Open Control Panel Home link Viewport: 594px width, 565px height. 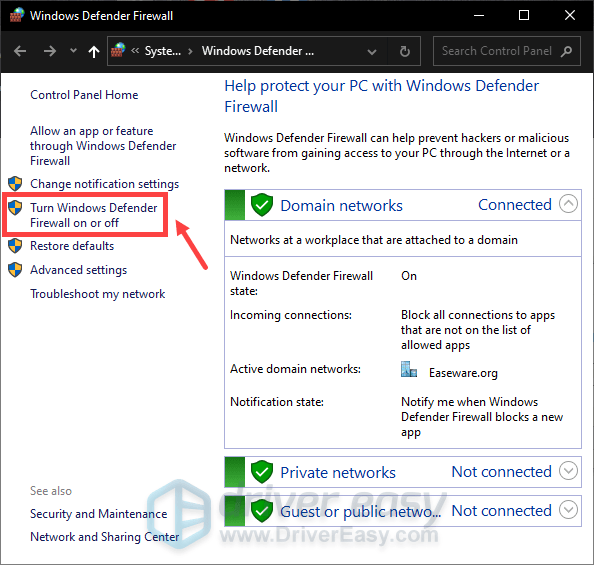coord(84,95)
